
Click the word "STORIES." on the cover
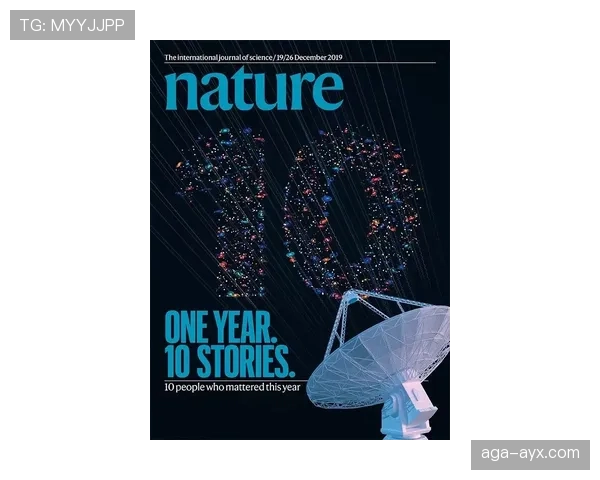245,361
